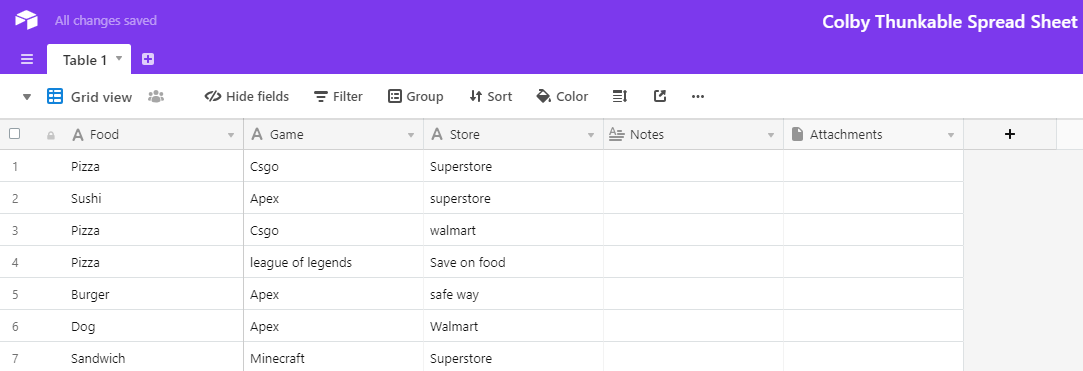Viewport: 1083px width, 371px height.
Task: Click the lock icon in header
Action: point(51,135)
